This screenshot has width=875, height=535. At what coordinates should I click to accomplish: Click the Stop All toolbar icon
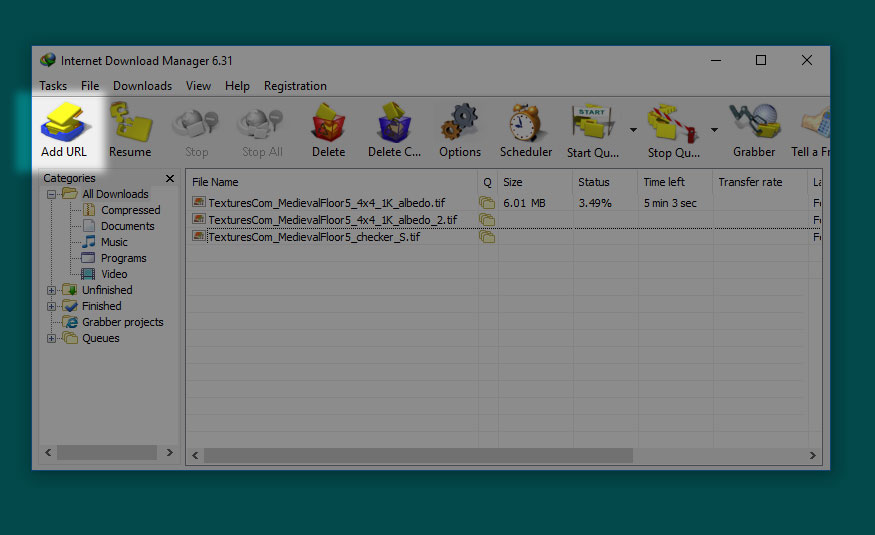tap(261, 124)
